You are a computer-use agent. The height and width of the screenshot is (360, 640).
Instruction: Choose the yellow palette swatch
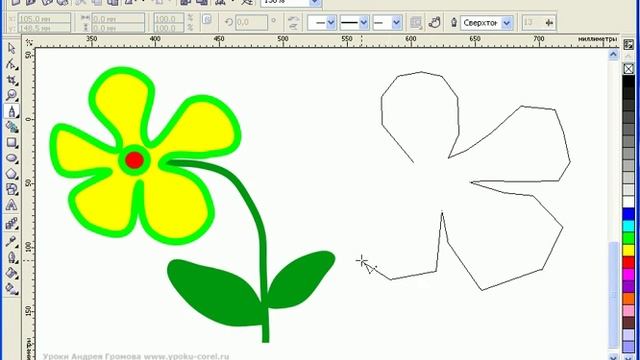(629, 250)
